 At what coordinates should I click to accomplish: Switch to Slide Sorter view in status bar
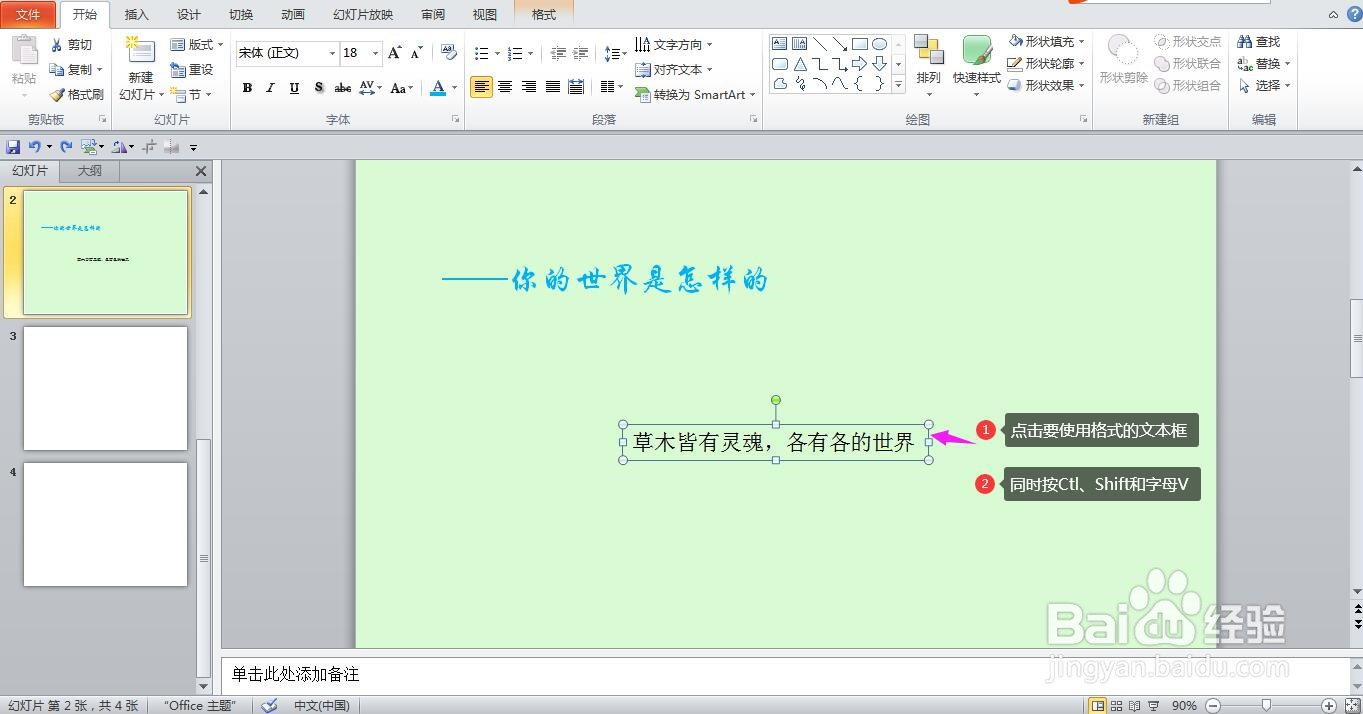tap(1116, 705)
